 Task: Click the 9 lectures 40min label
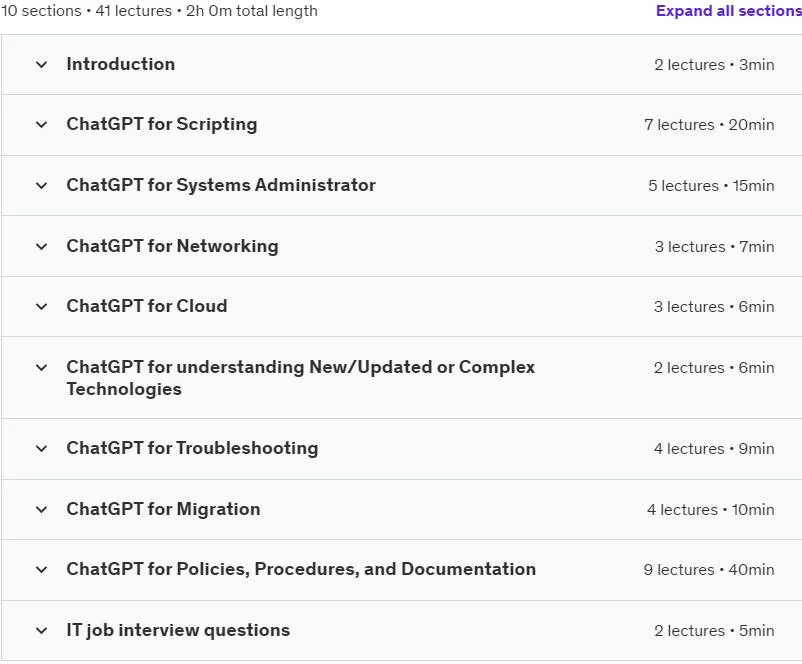709,570
